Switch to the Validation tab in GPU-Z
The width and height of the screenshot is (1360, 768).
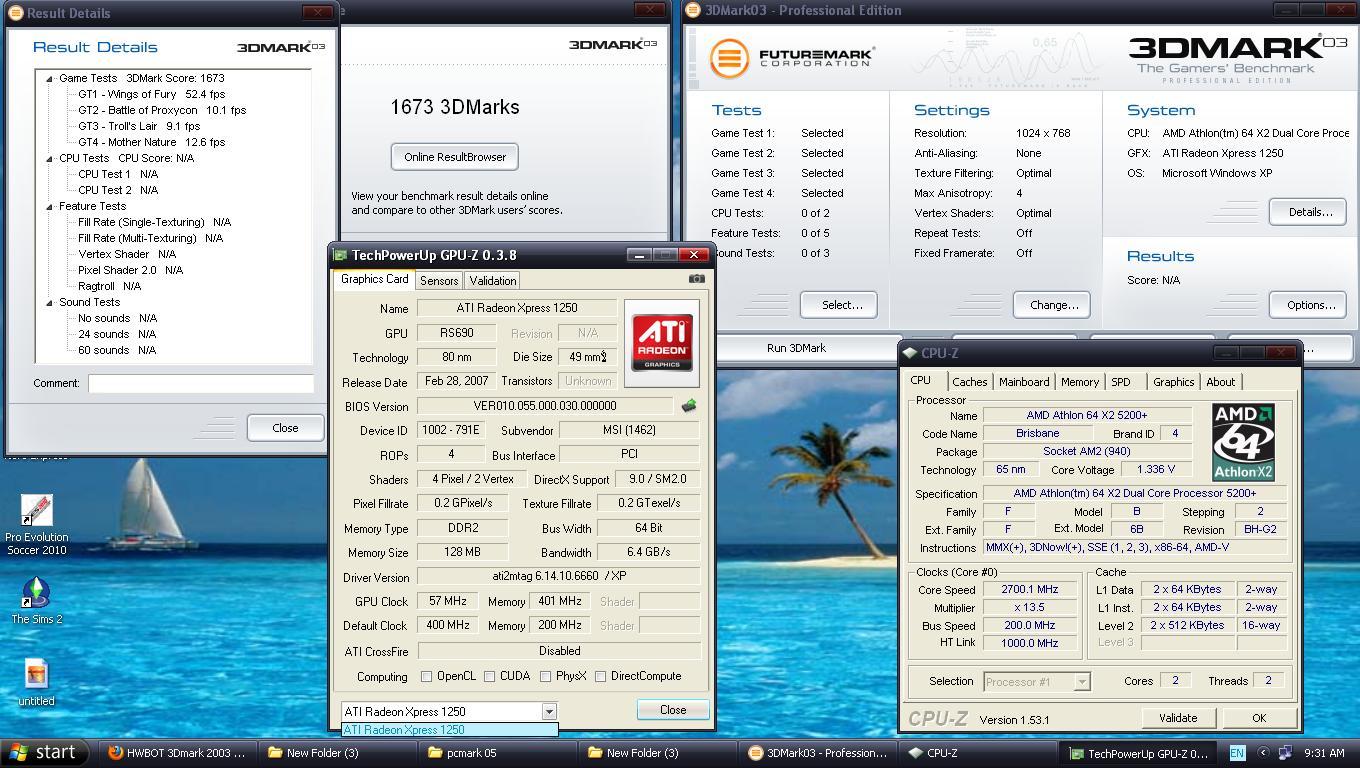493,281
